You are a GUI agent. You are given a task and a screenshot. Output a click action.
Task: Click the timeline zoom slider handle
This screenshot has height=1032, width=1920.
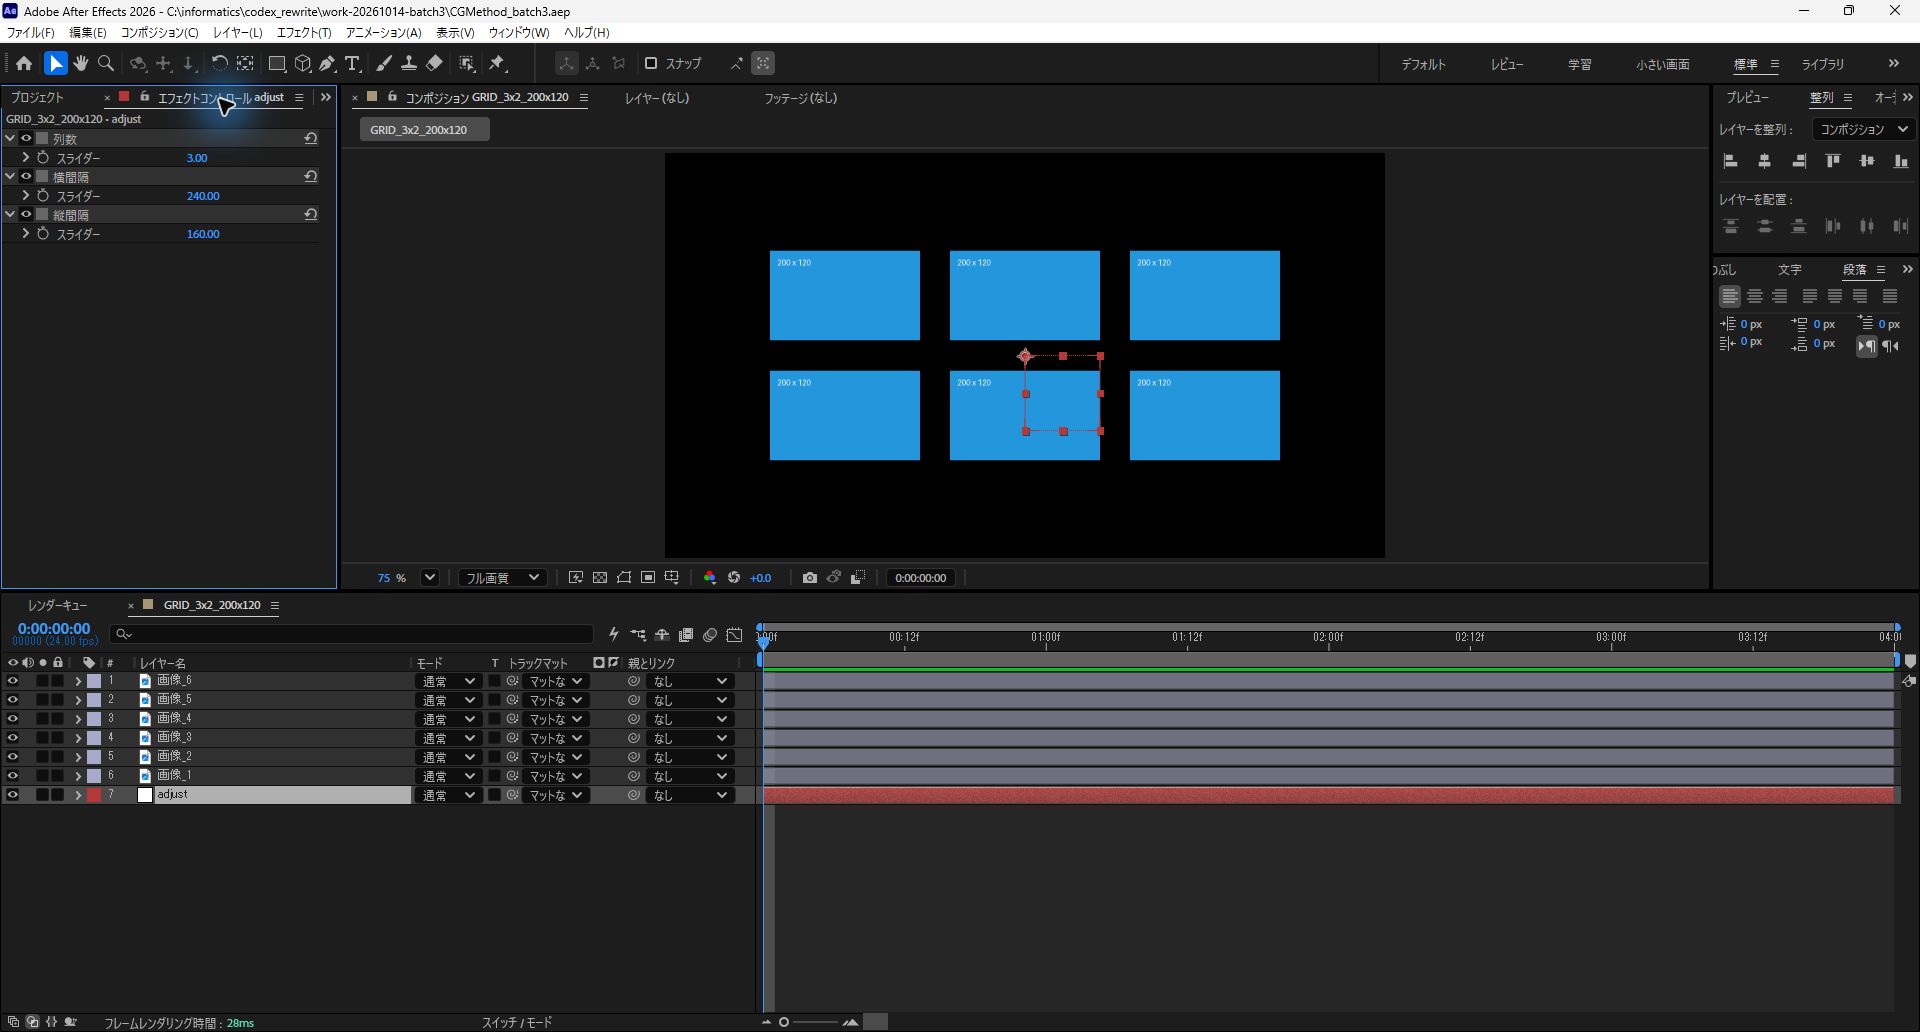[x=784, y=1022]
